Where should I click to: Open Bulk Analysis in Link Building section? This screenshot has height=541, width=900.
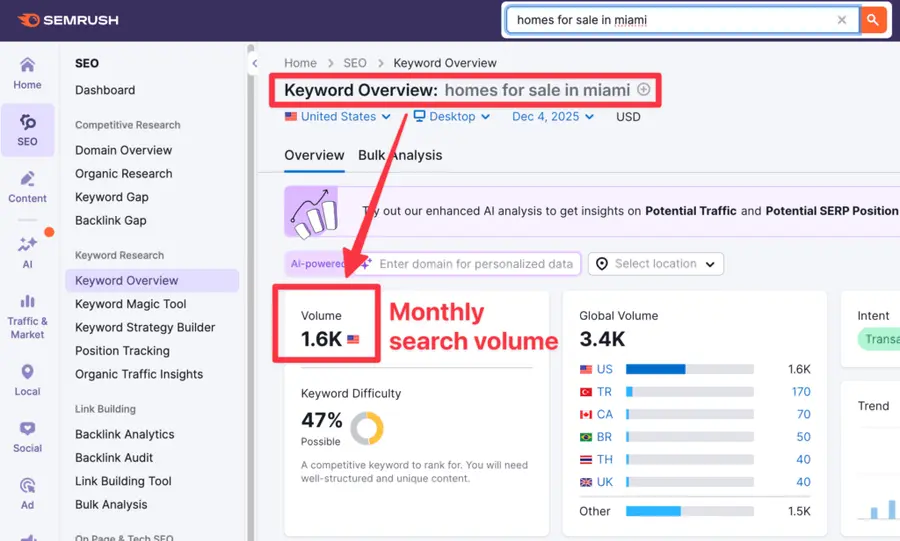(111, 505)
